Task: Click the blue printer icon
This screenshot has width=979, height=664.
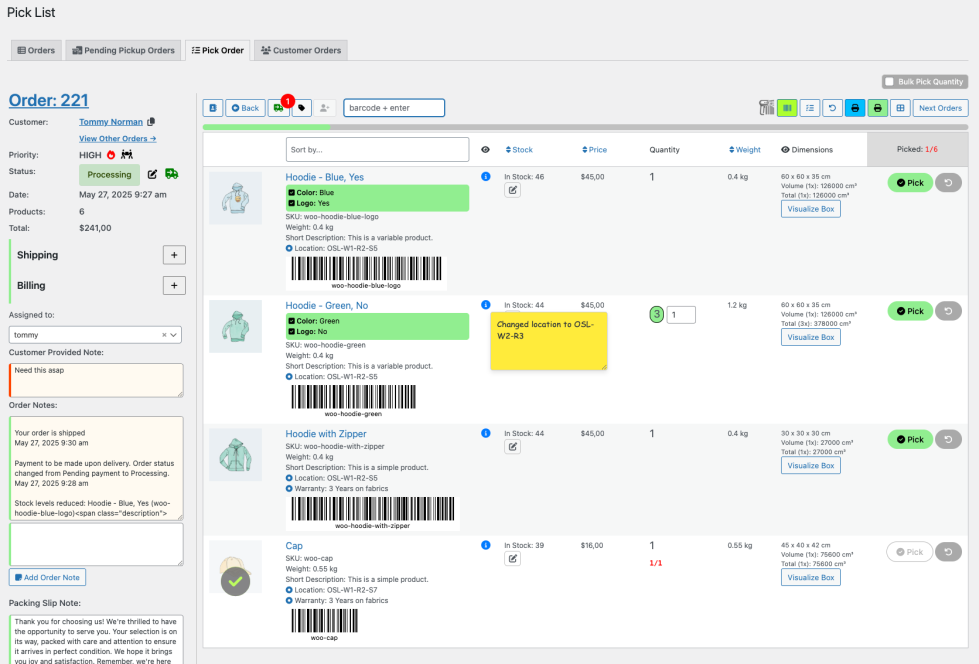Action: [855, 108]
